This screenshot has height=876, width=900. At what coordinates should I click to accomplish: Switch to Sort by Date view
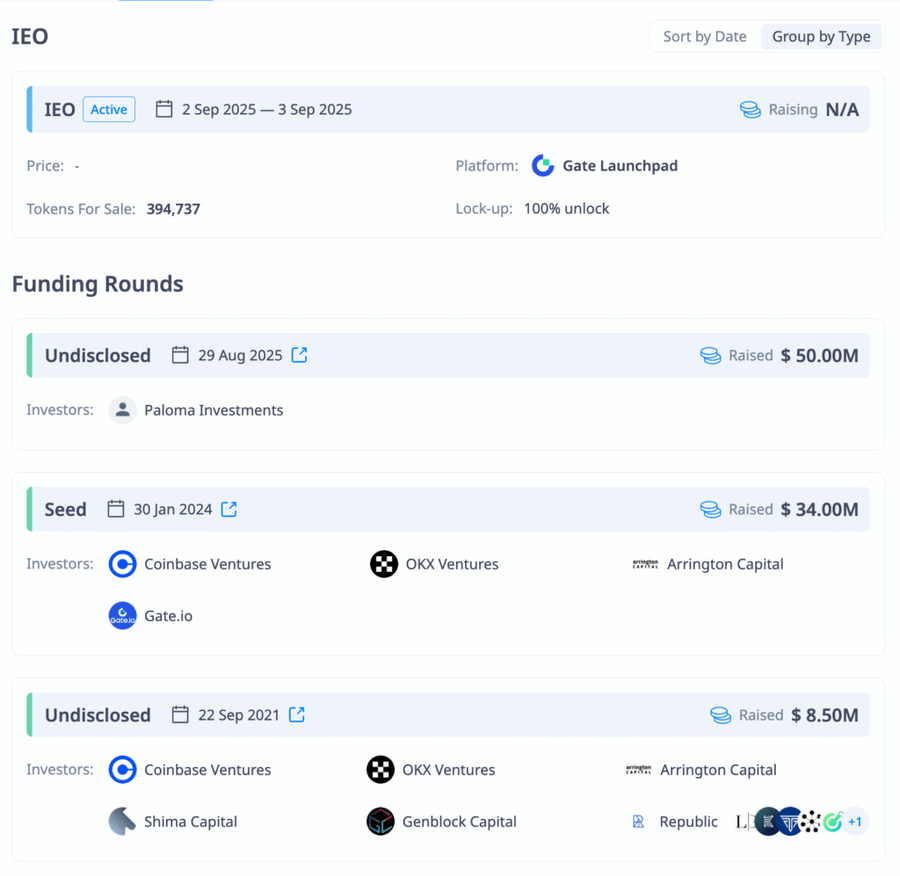[x=704, y=37]
